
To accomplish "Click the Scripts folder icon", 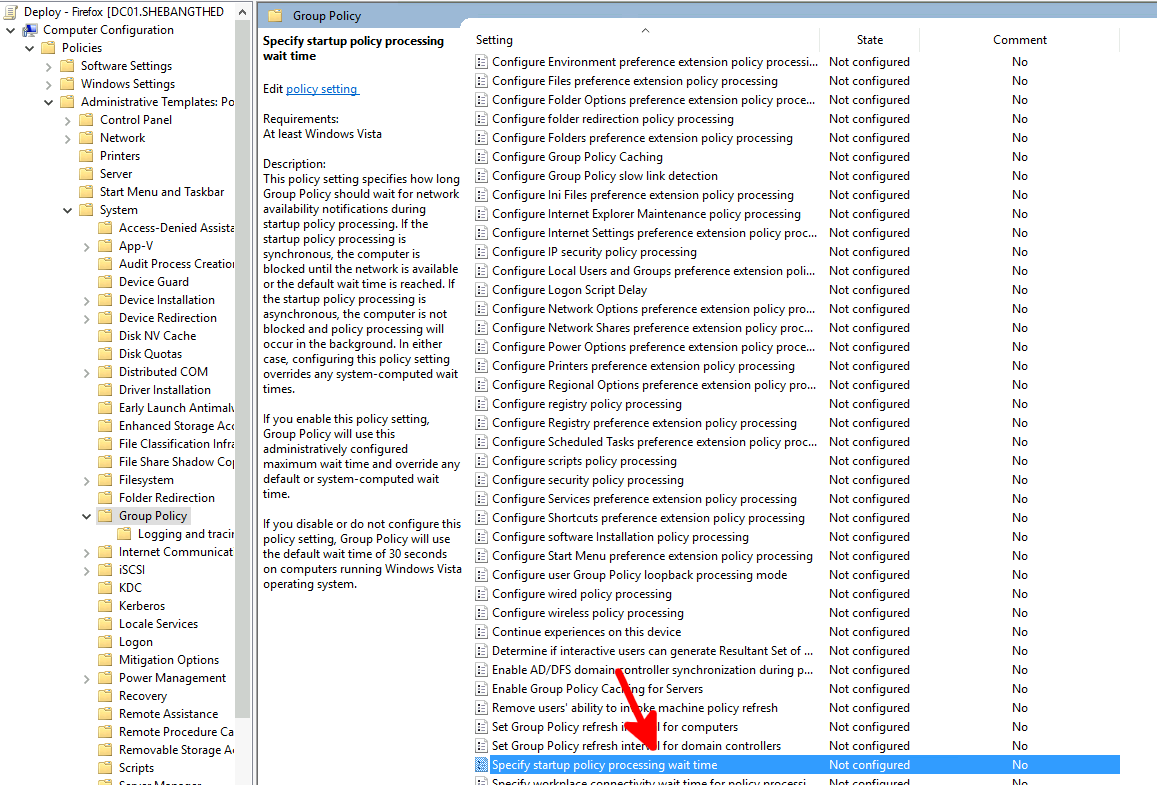I will (x=104, y=767).
